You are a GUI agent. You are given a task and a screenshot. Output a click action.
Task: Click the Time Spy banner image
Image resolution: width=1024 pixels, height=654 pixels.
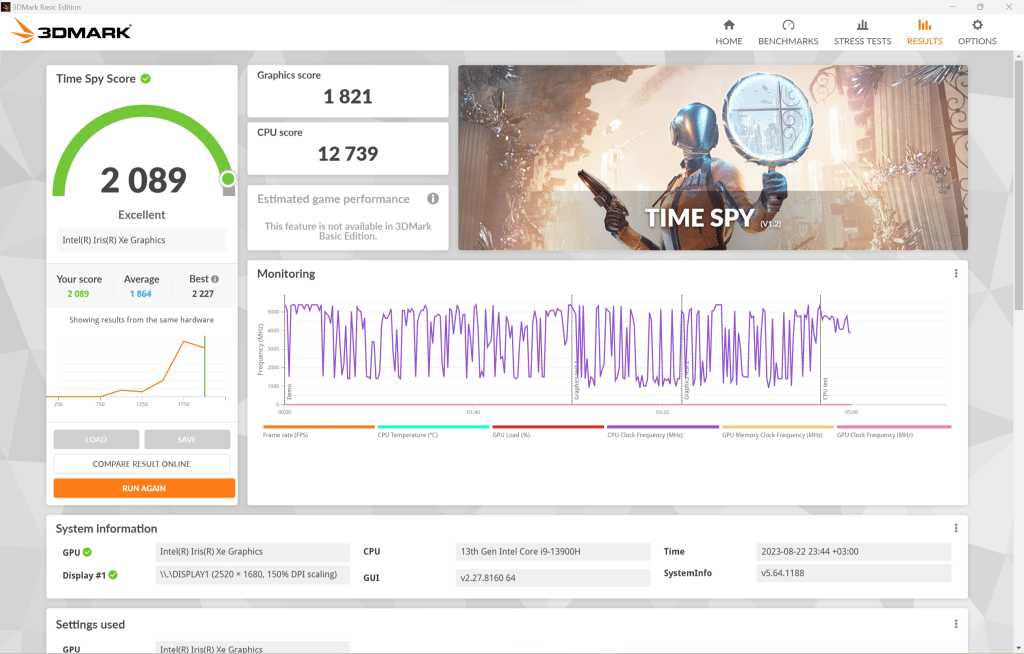click(712, 157)
